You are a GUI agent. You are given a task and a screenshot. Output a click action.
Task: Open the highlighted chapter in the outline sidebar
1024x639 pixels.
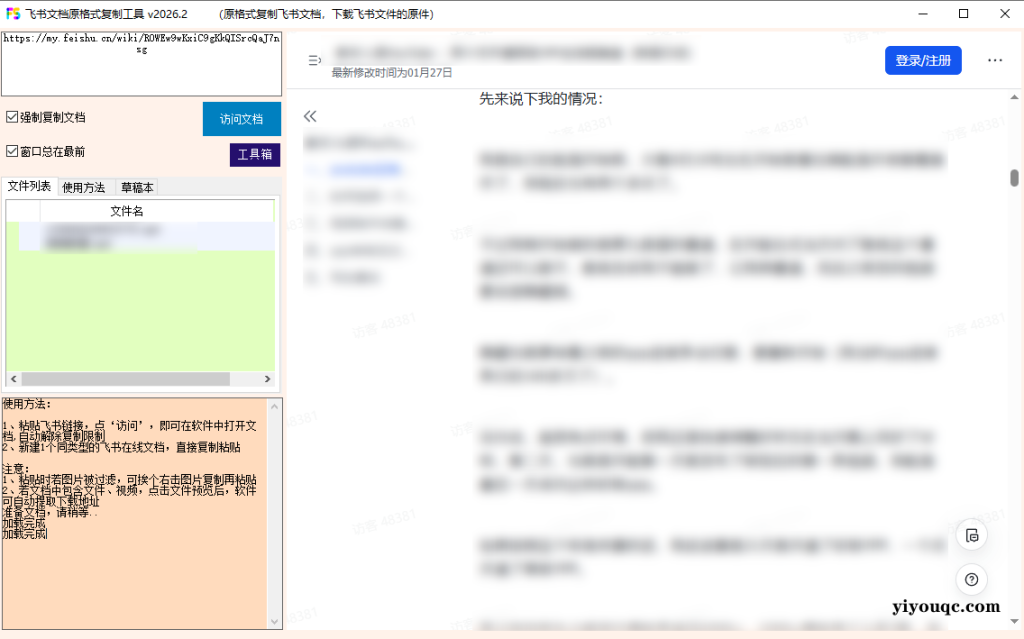coord(365,169)
